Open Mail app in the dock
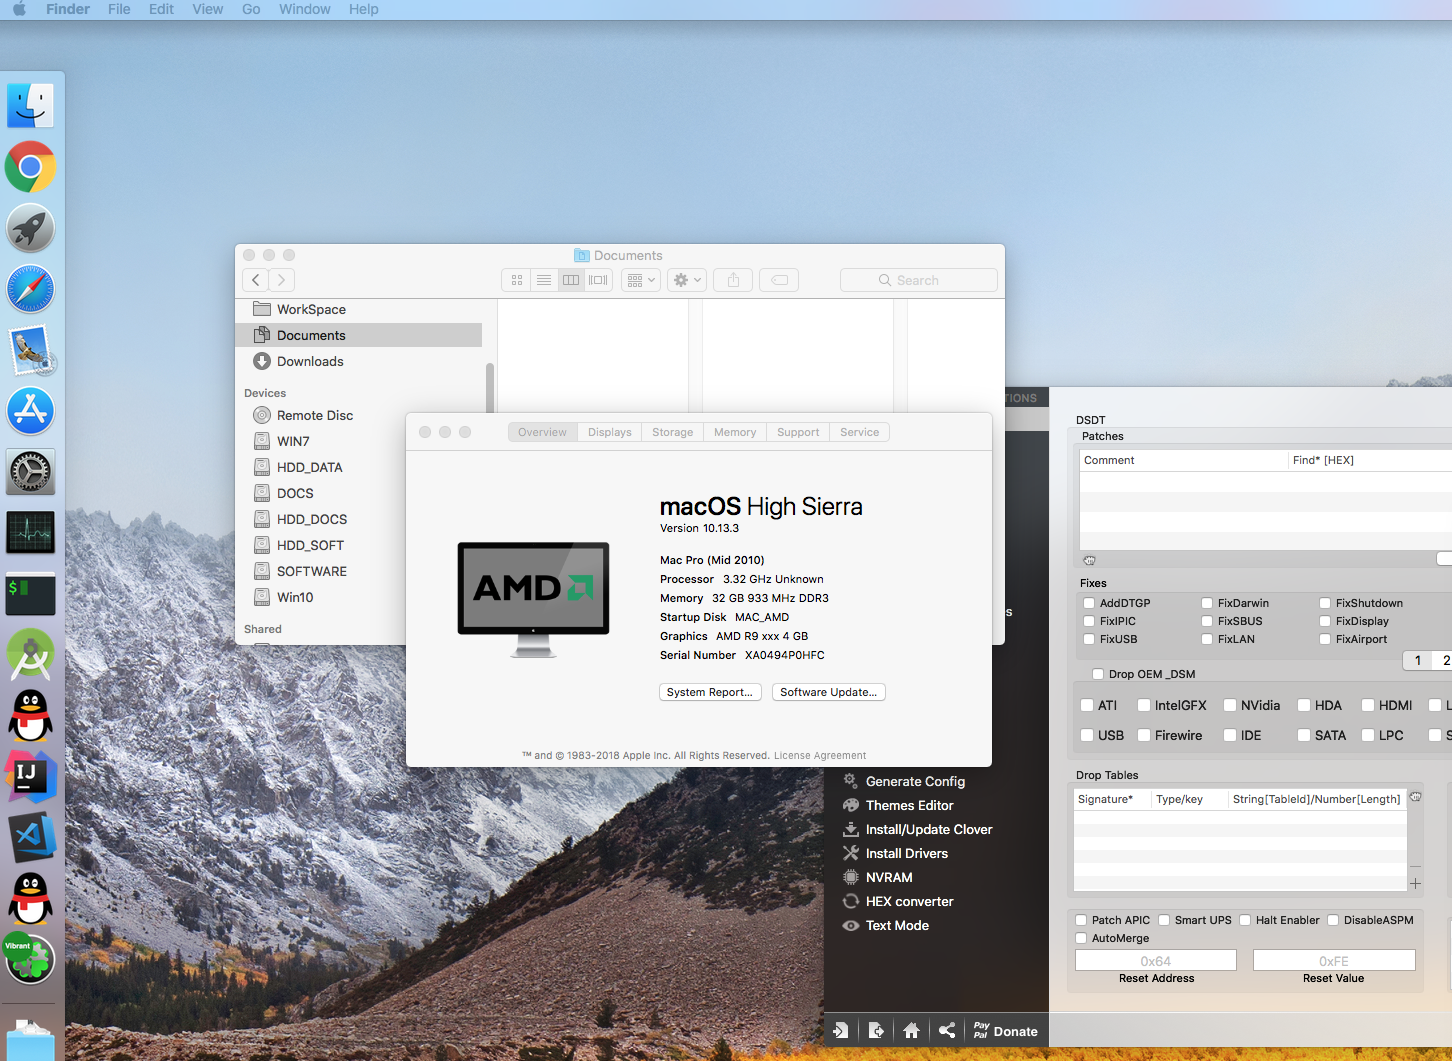The width and height of the screenshot is (1452, 1061). (x=31, y=351)
